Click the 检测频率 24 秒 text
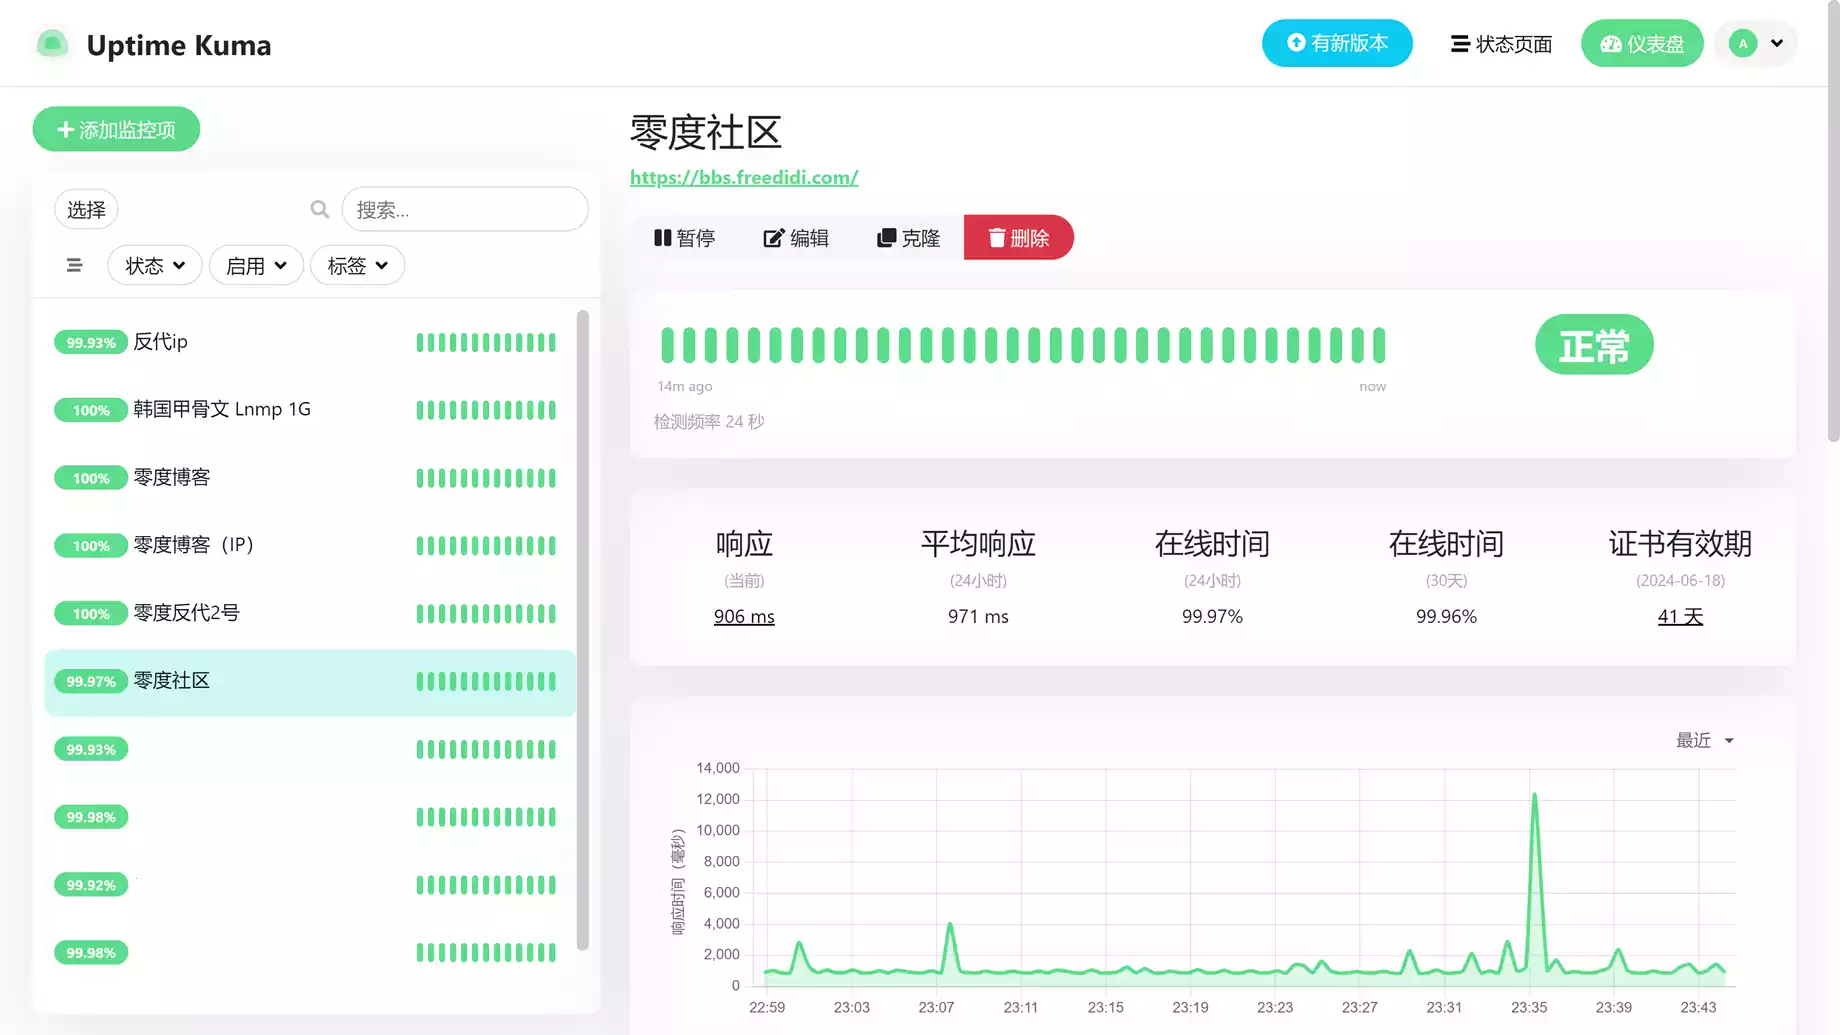The image size is (1840, 1035). pyautogui.click(x=709, y=422)
